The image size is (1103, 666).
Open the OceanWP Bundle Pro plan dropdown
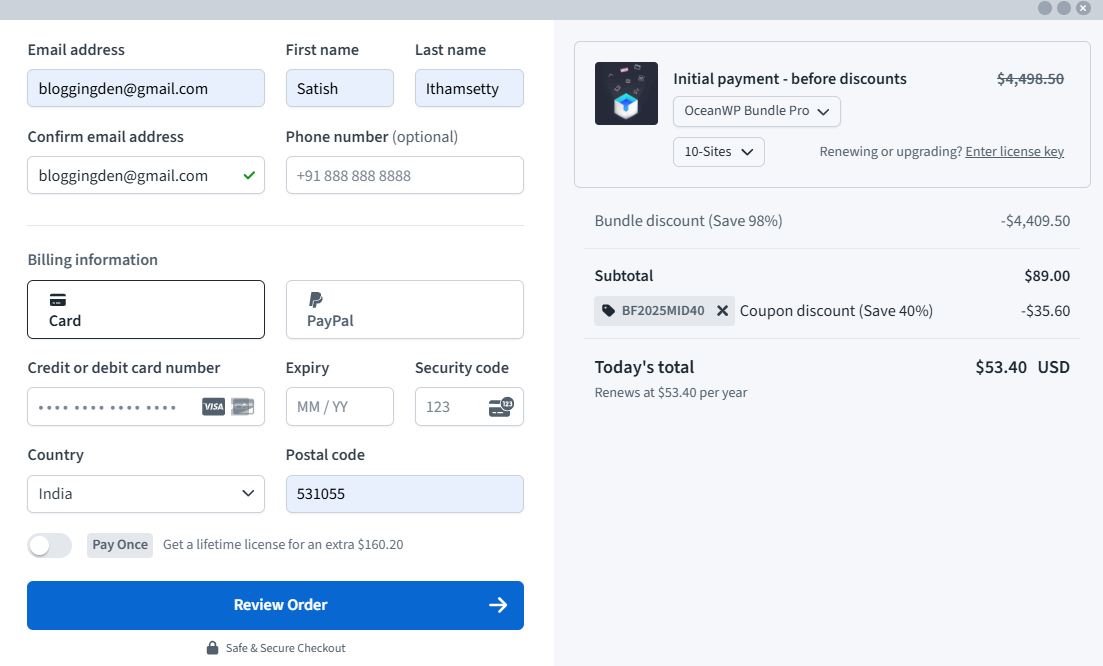[756, 111]
